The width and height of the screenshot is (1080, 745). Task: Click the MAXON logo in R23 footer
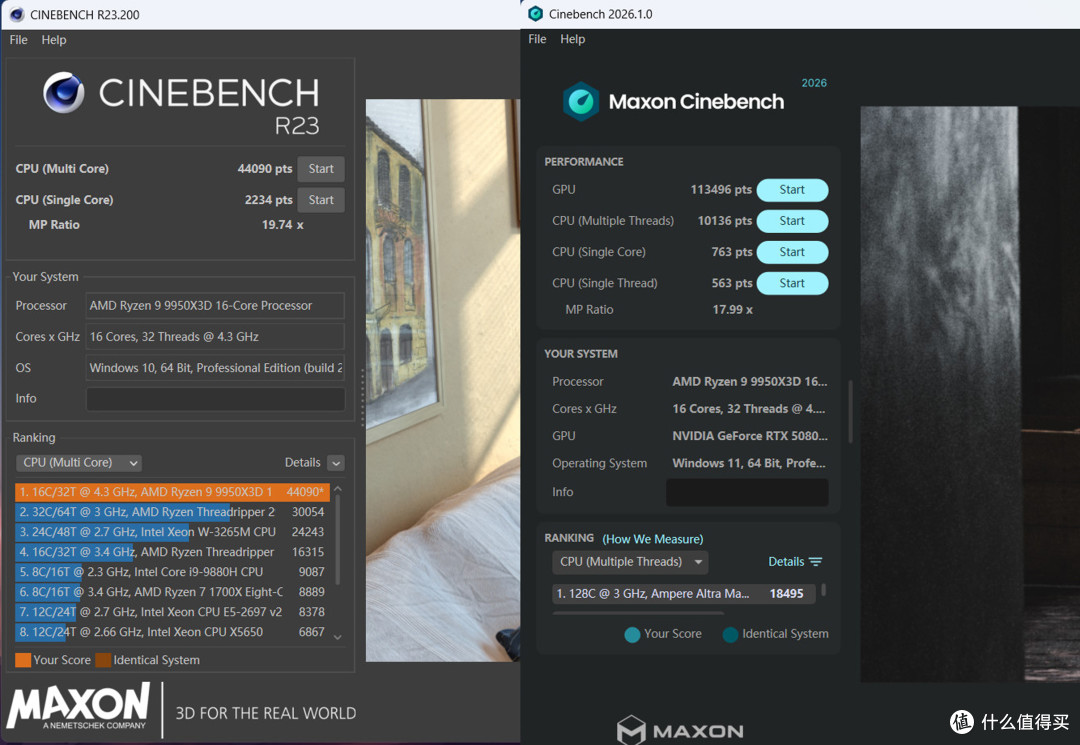pyautogui.click(x=79, y=706)
